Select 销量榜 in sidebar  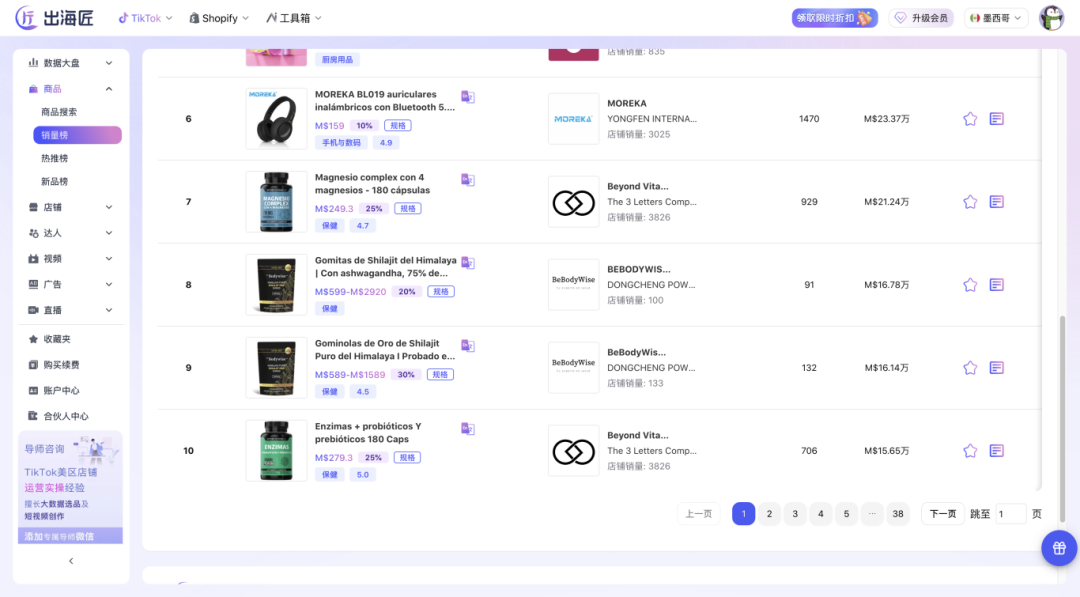(x=77, y=135)
